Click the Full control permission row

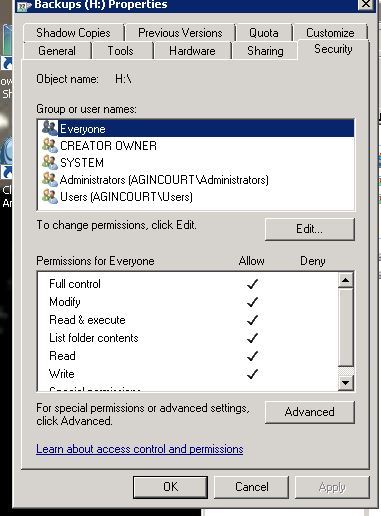coord(187,284)
